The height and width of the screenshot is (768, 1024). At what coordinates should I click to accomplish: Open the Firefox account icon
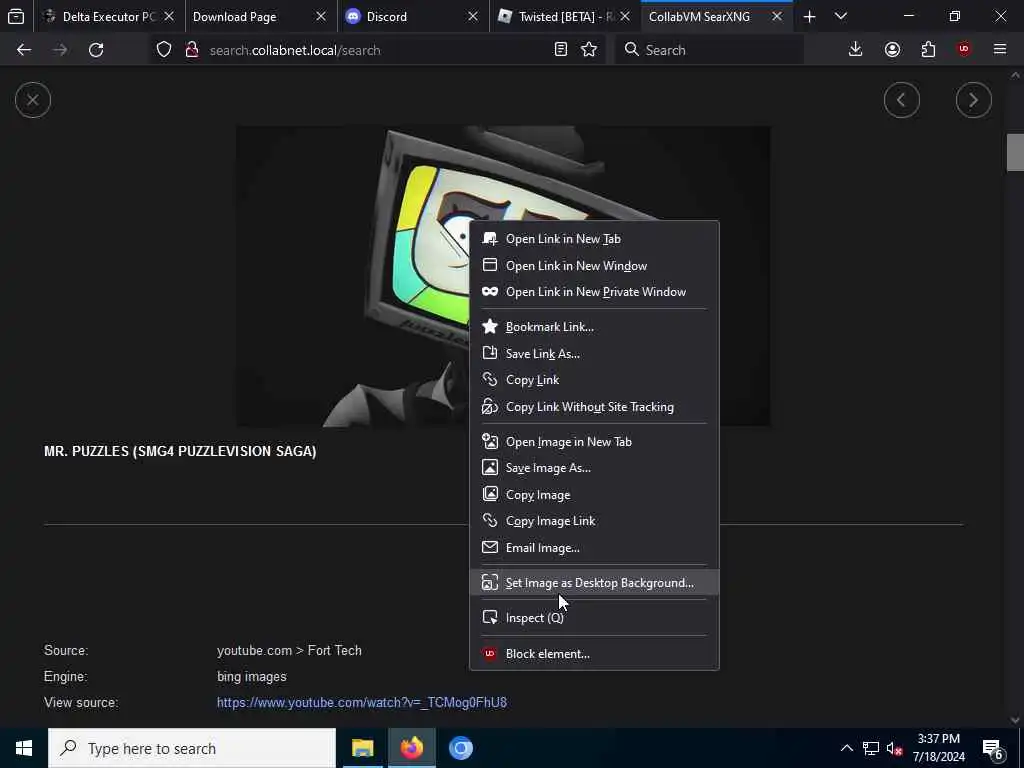(x=892, y=50)
